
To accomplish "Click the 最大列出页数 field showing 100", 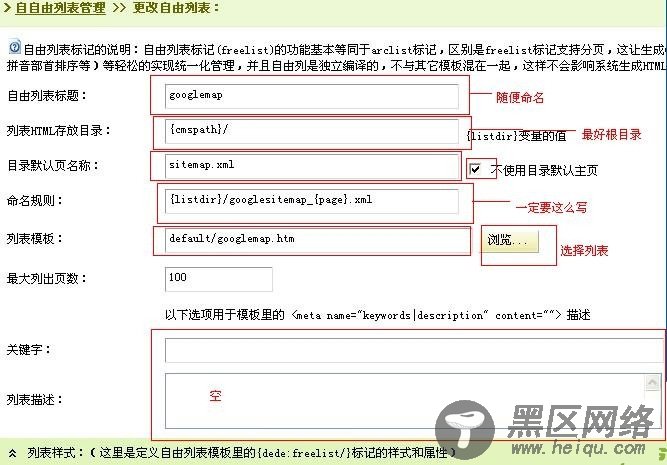I will pos(219,279).
